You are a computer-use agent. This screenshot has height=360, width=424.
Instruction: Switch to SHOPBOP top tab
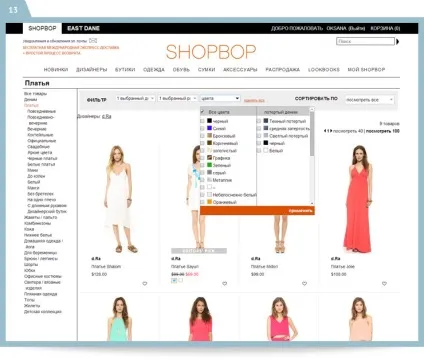(x=42, y=28)
